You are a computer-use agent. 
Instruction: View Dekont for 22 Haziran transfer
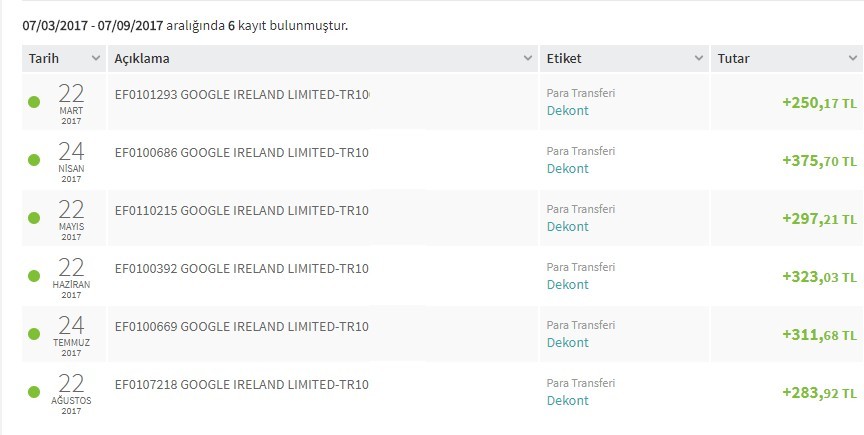pos(568,284)
